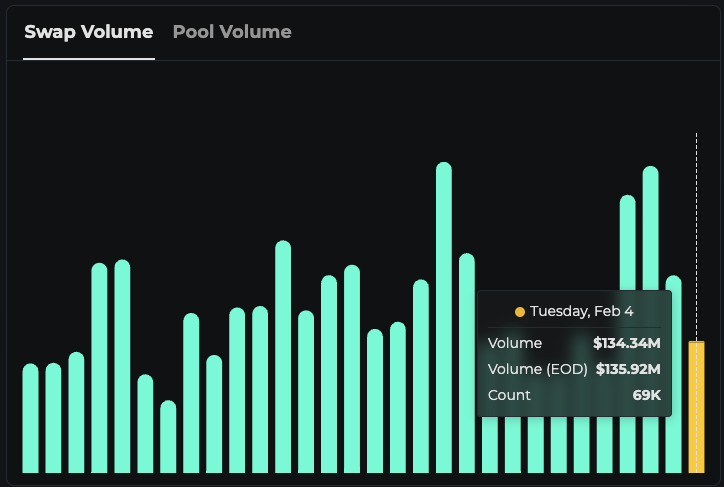
Task: Click the Volume value '$134.34M'
Action: 627,343
